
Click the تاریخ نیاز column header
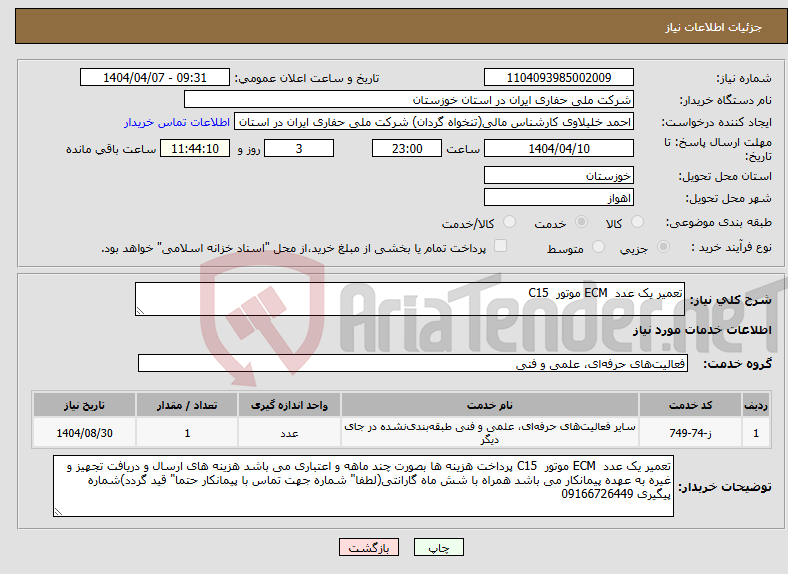[84, 405]
